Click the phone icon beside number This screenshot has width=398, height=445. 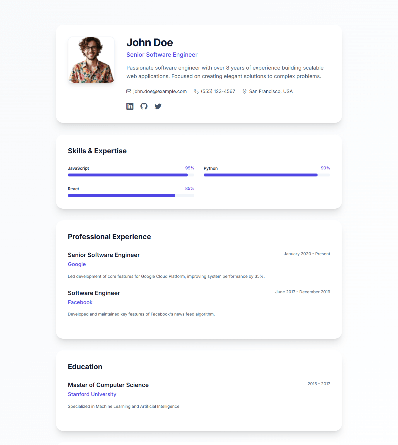point(196,91)
